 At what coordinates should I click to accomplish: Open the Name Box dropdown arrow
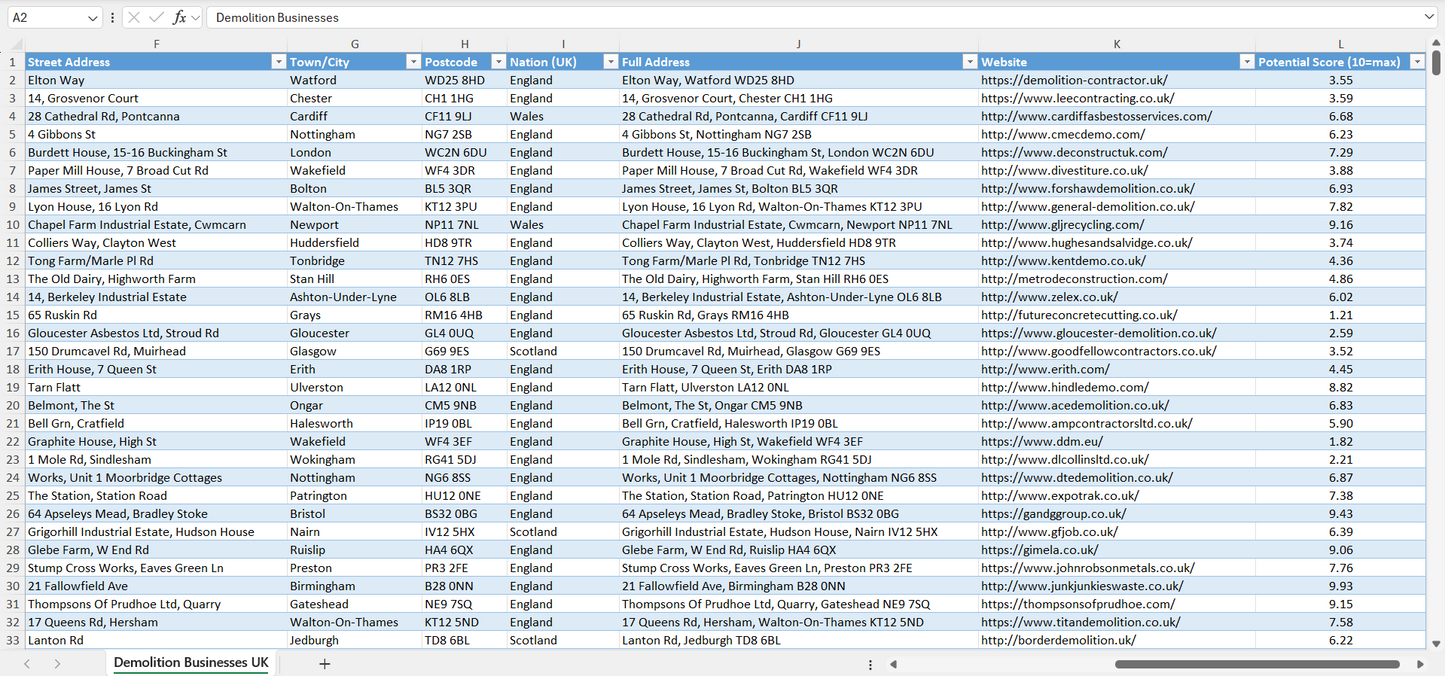tap(93, 17)
